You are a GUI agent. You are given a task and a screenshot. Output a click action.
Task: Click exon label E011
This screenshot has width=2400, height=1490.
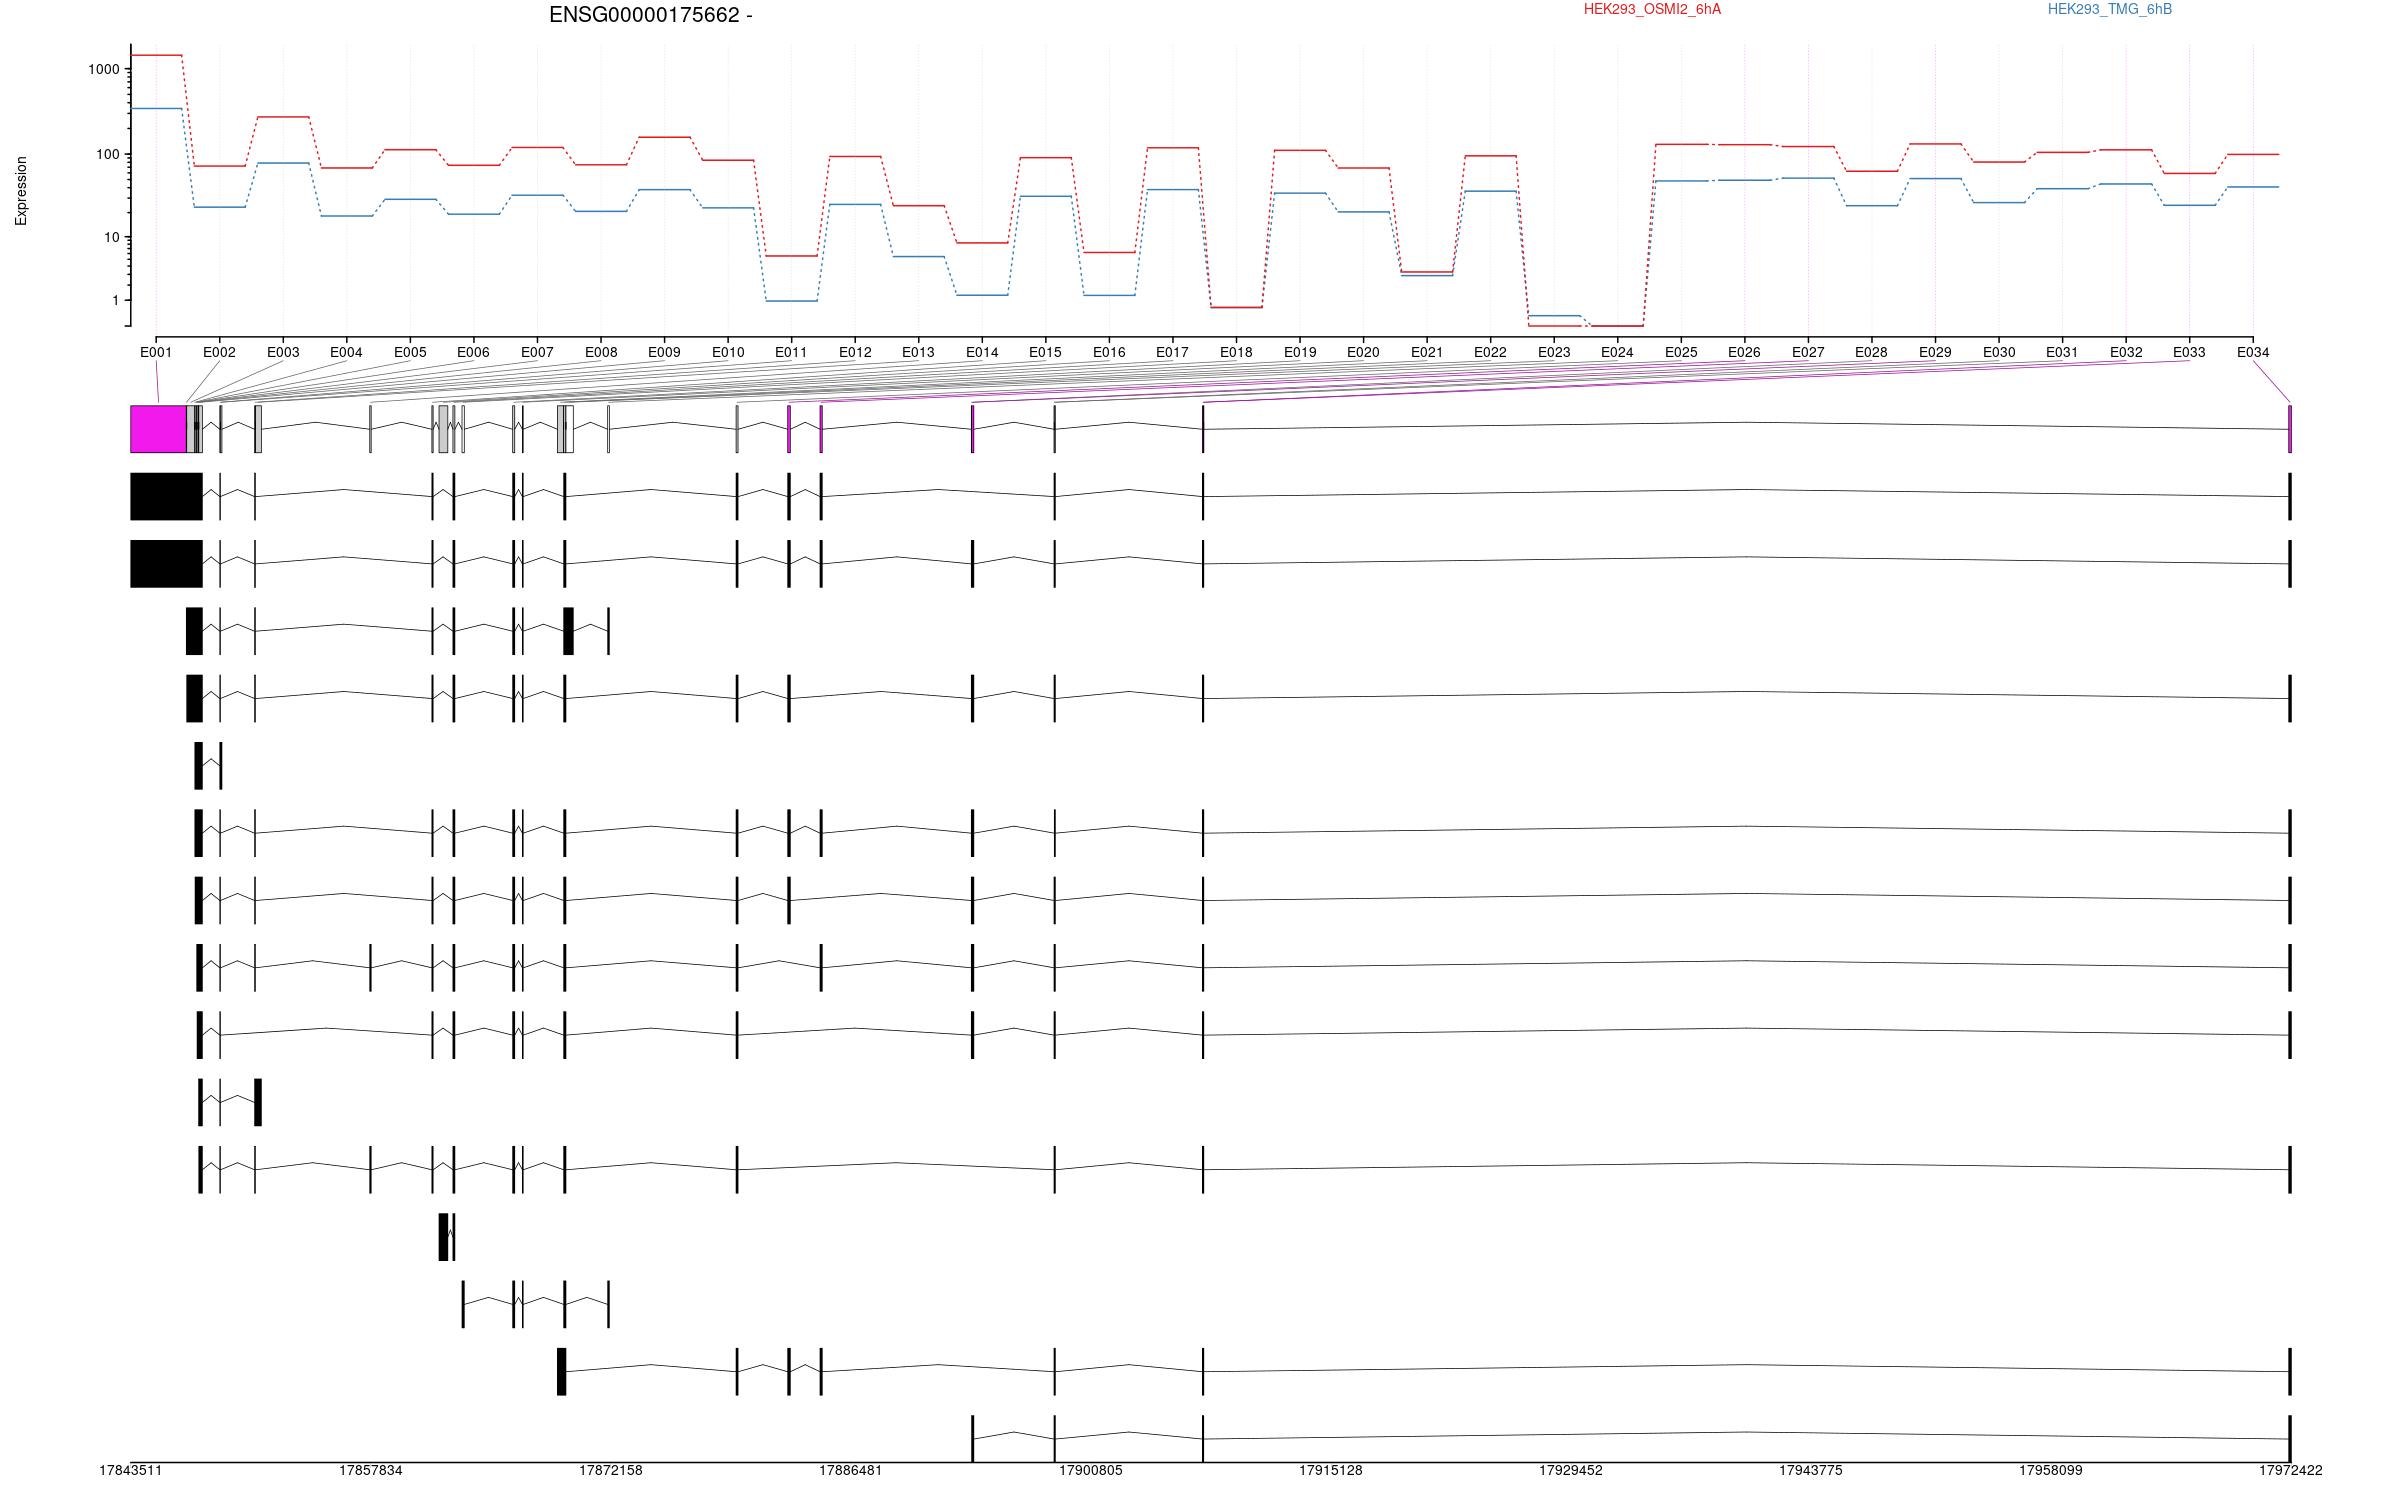(x=791, y=352)
